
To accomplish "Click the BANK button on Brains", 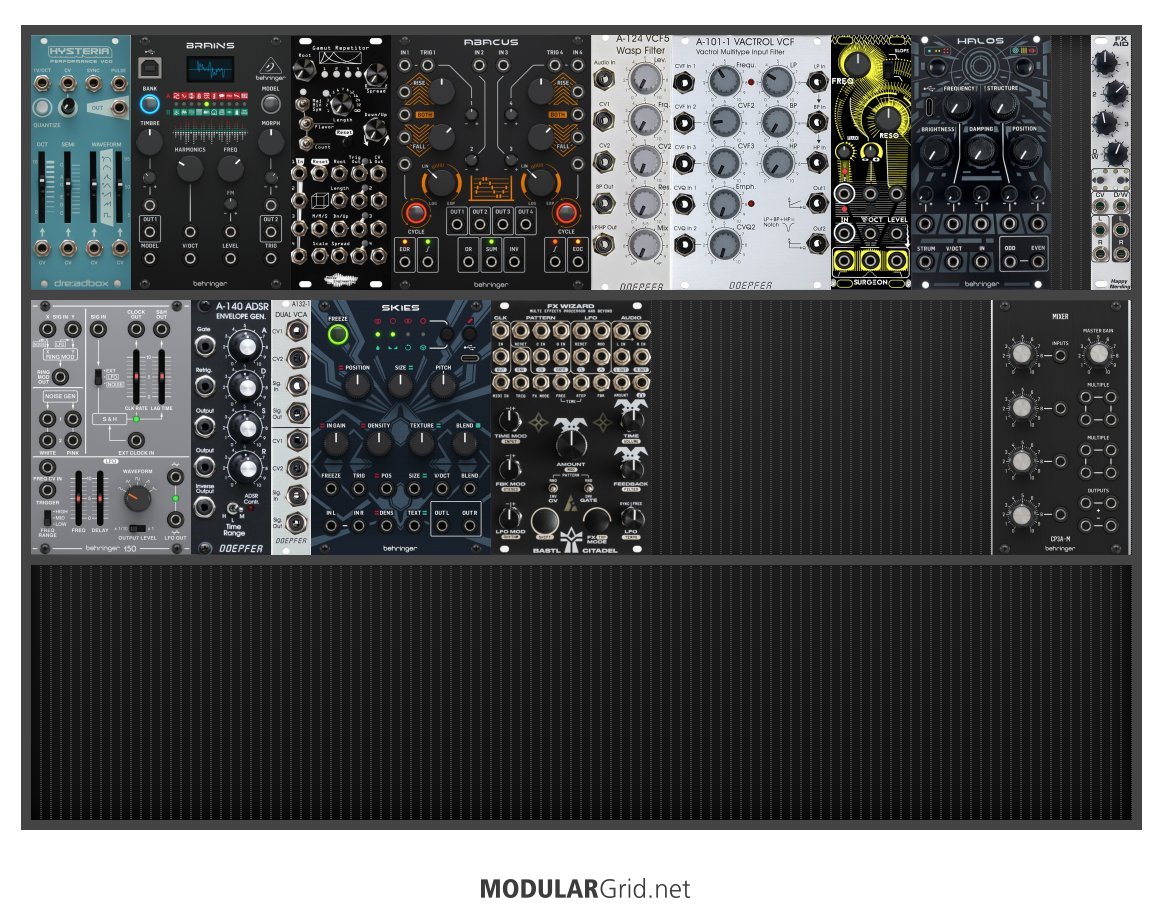I will point(149,104).
